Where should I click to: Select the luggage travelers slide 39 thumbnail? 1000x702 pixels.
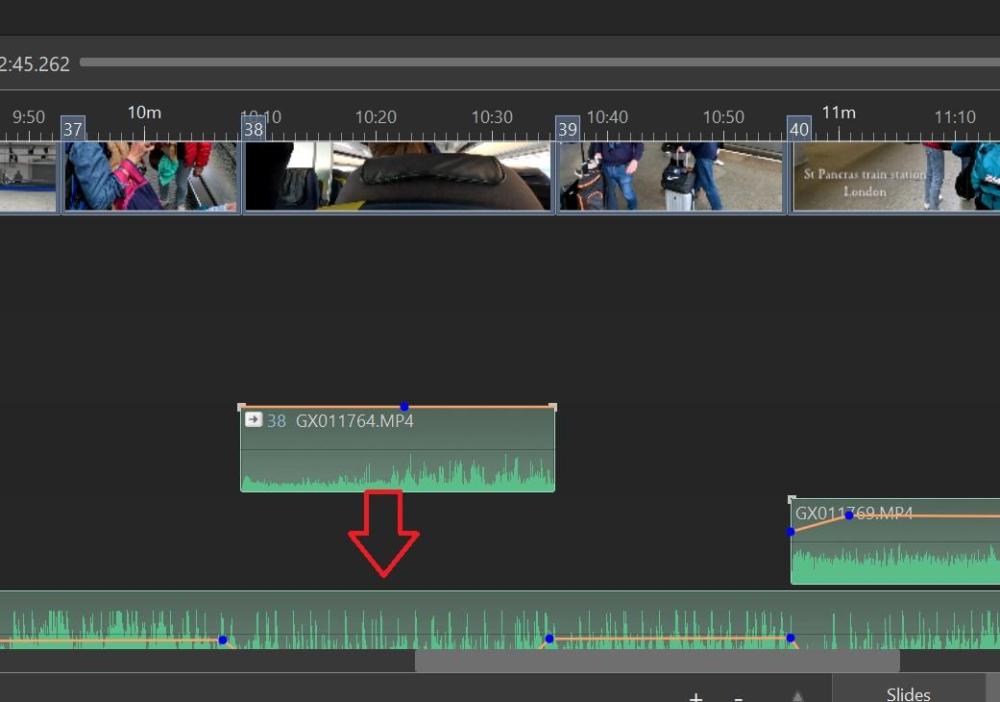tap(670, 177)
